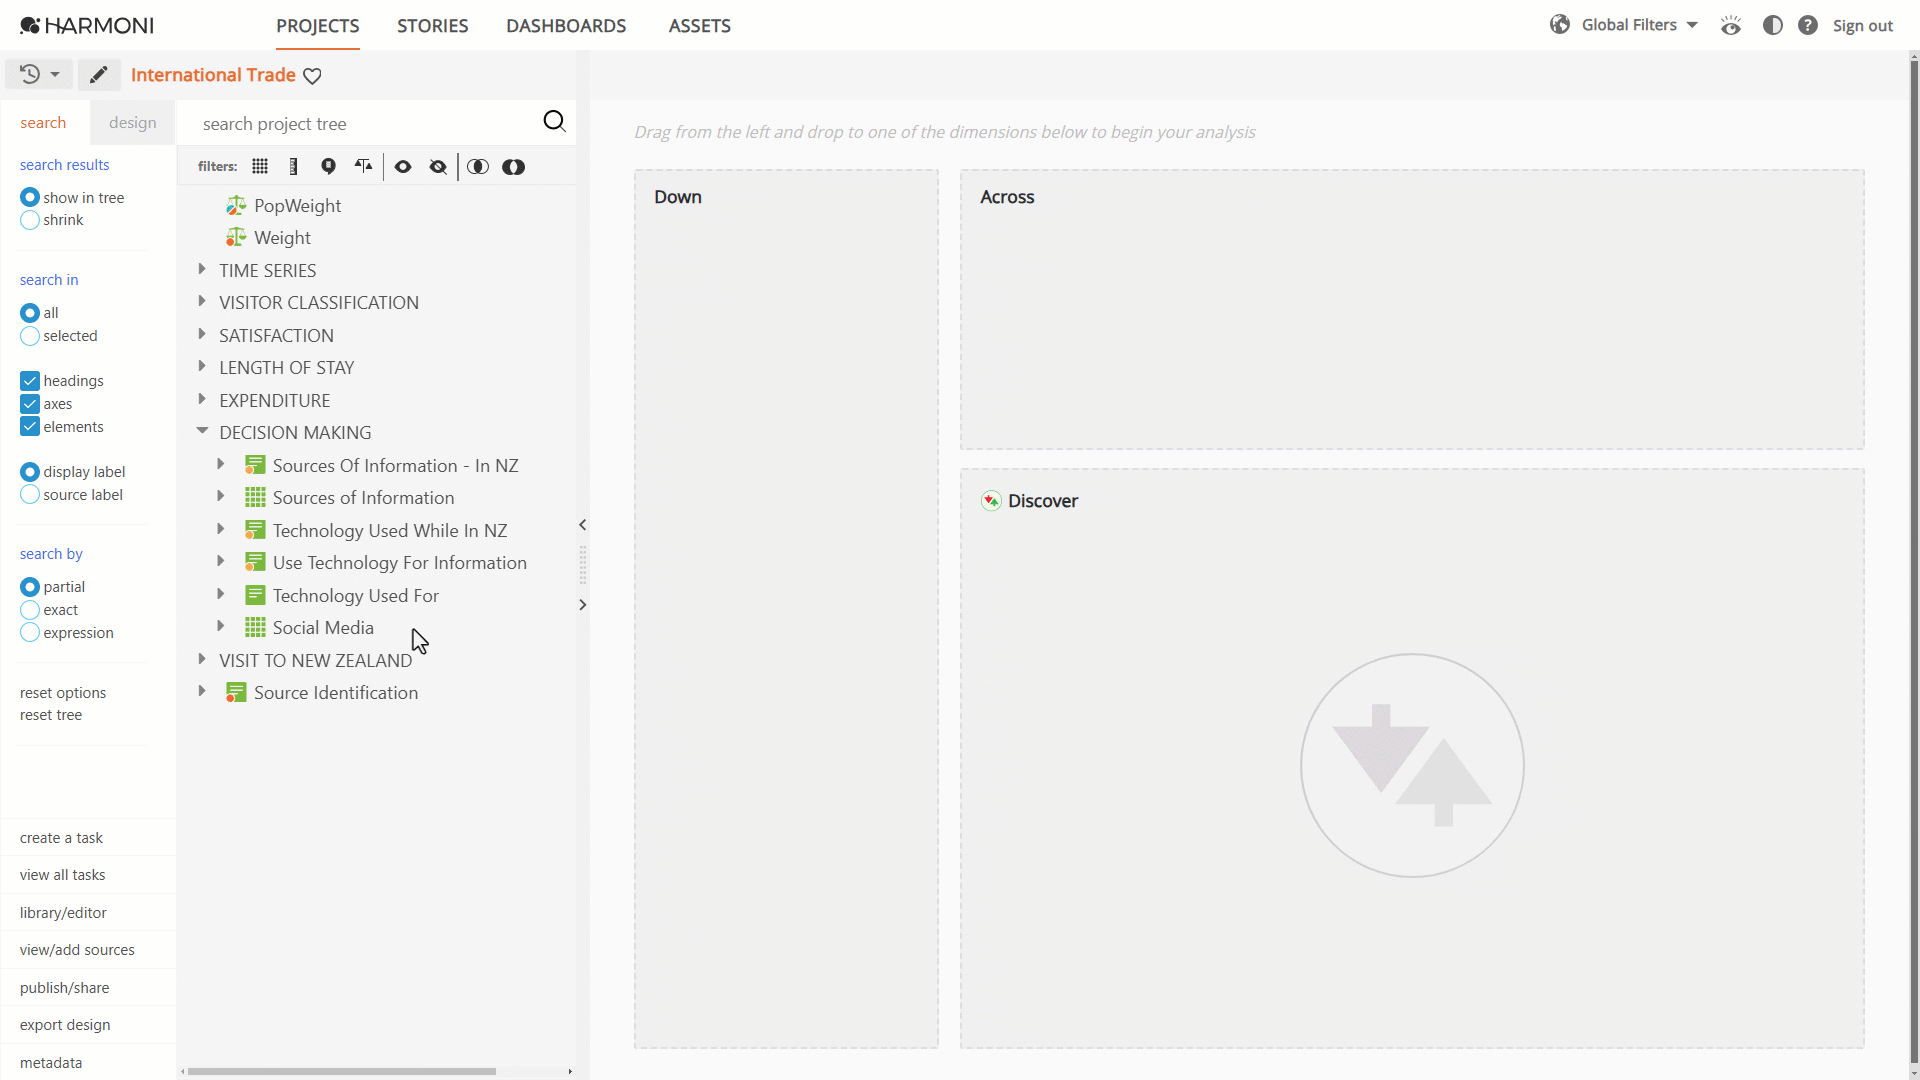Click Sign out
The width and height of the screenshot is (1920, 1080).
[x=1862, y=26]
